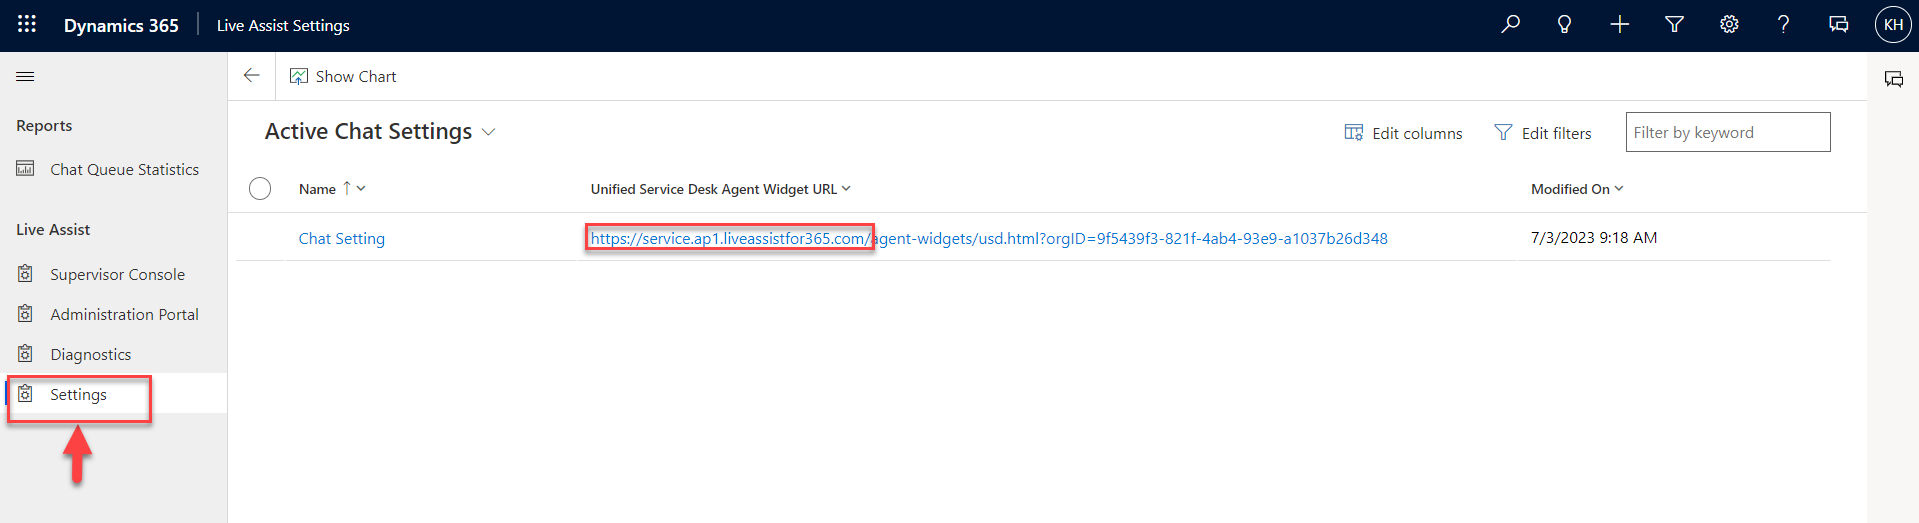Open the liveassistfor365 widget URL link

coord(989,238)
